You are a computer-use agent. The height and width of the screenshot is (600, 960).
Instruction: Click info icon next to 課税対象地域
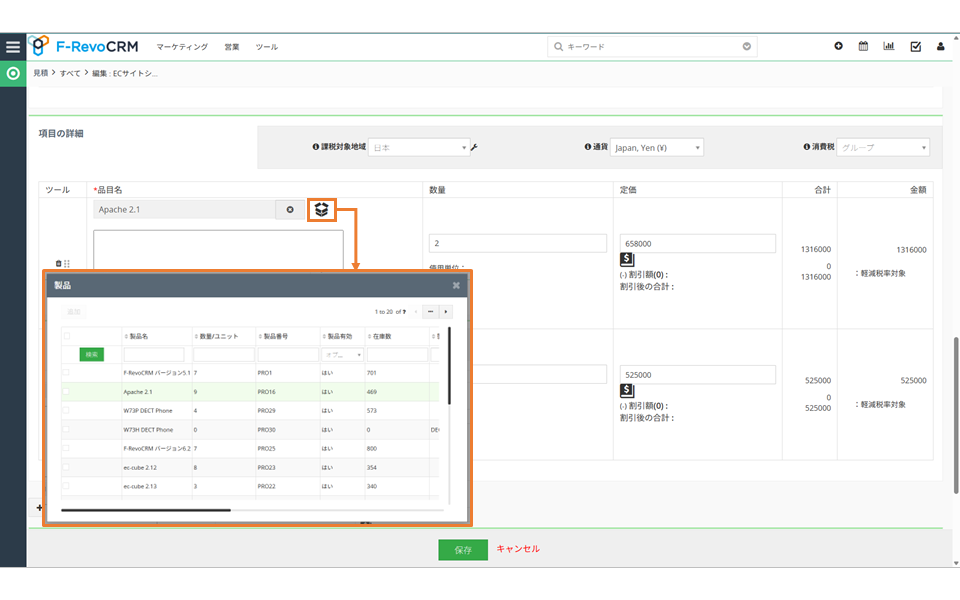click(316, 147)
